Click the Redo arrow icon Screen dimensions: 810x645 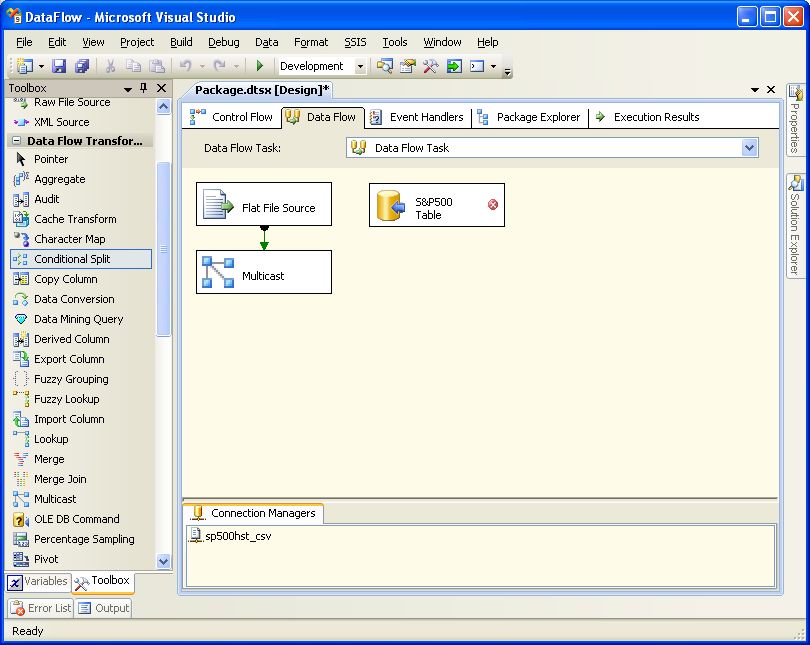(219, 66)
